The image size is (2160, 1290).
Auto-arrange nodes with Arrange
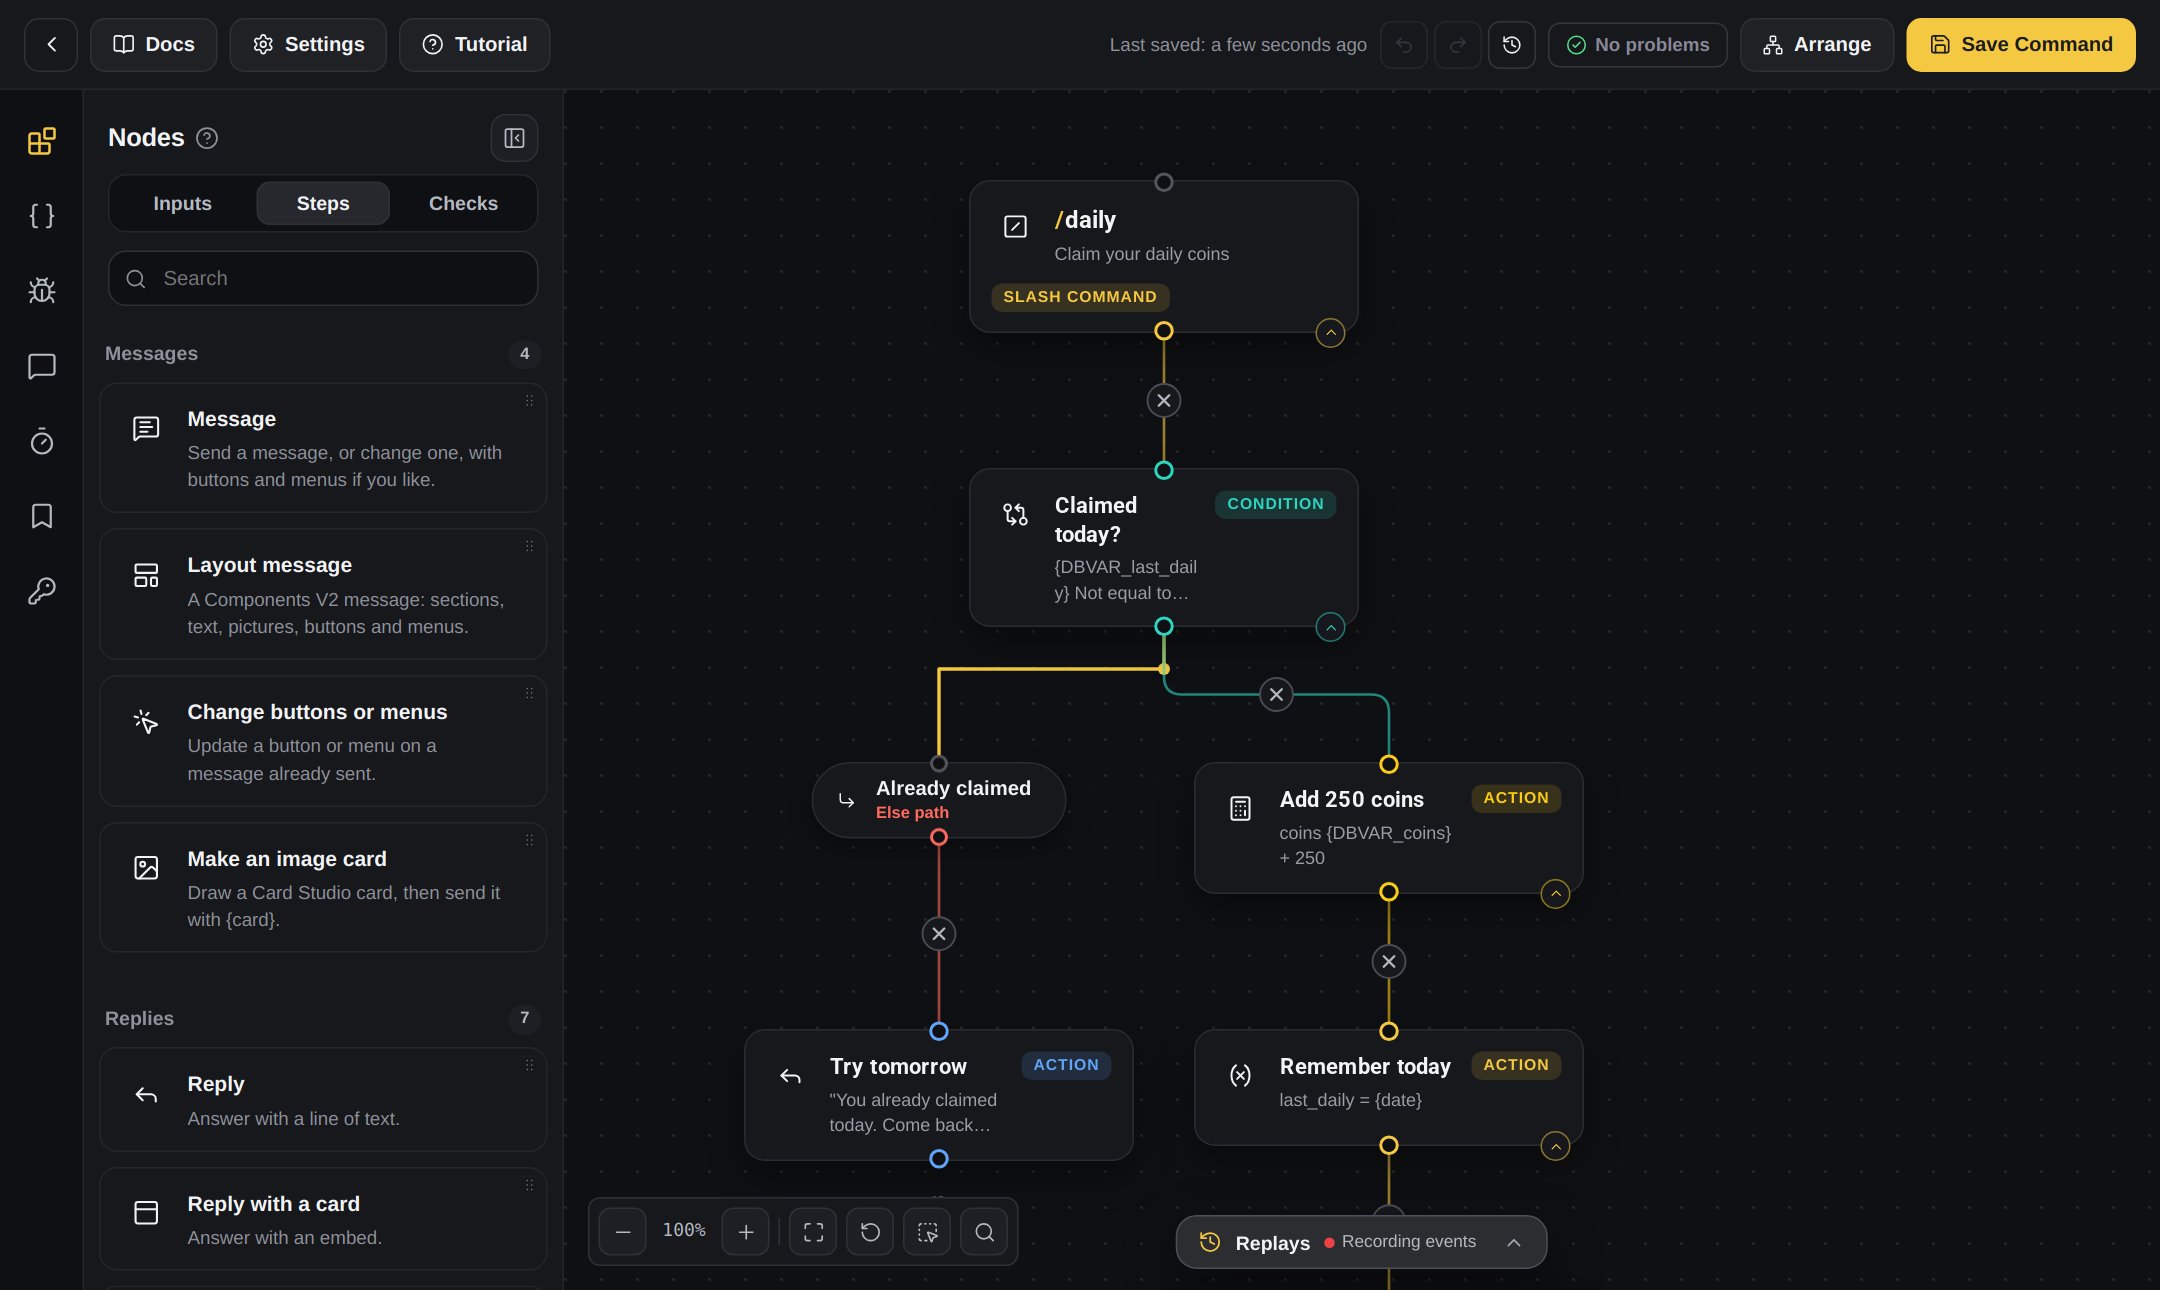[1817, 45]
